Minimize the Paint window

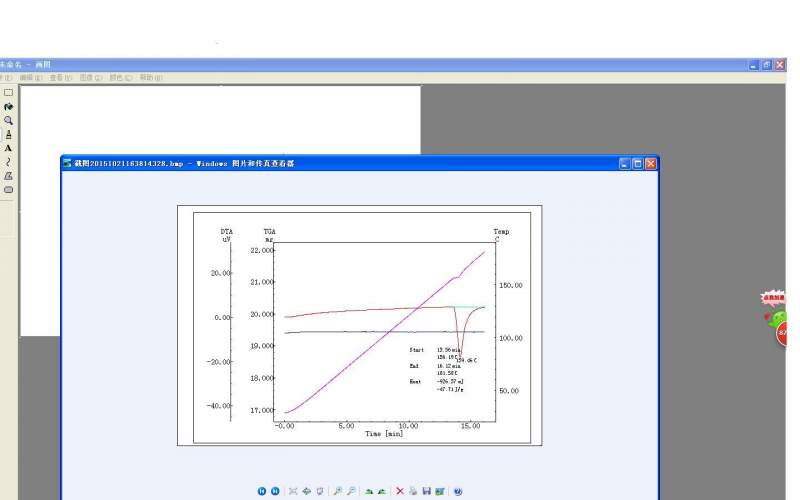tap(754, 65)
